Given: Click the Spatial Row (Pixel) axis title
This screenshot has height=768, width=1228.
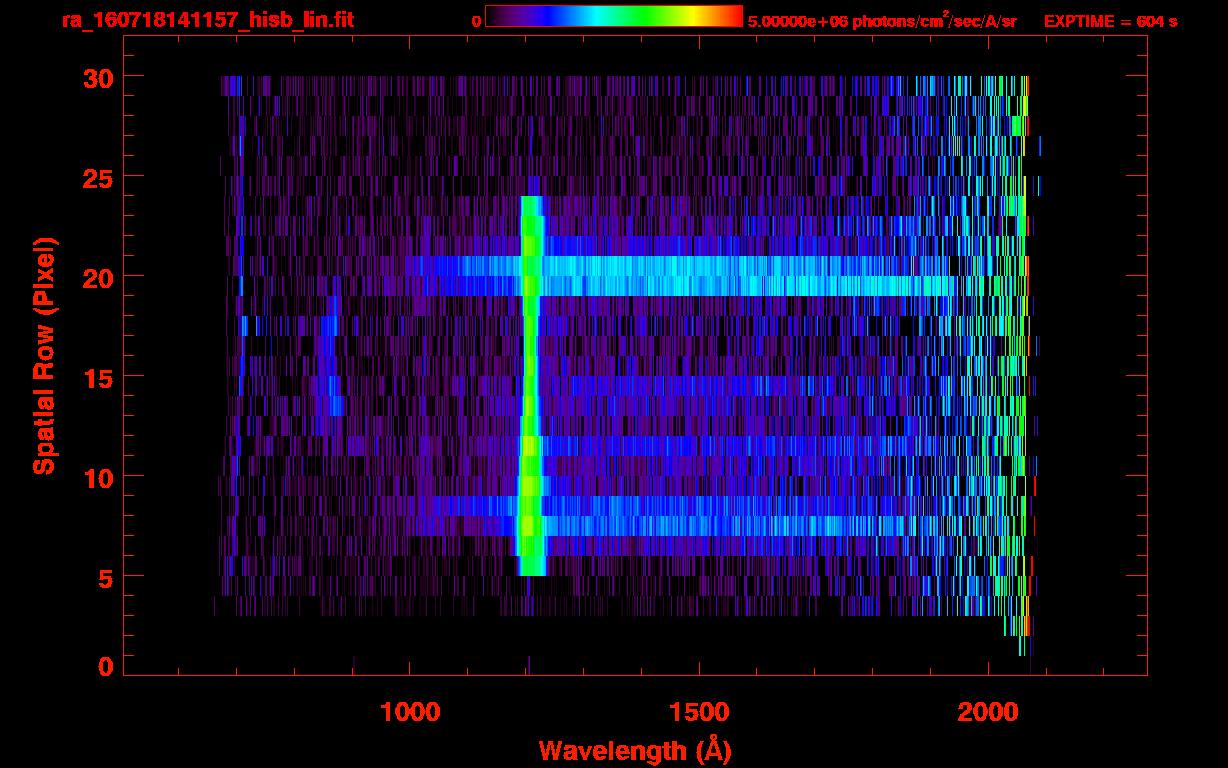Looking at the screenshot, I should tap(44, 355).
